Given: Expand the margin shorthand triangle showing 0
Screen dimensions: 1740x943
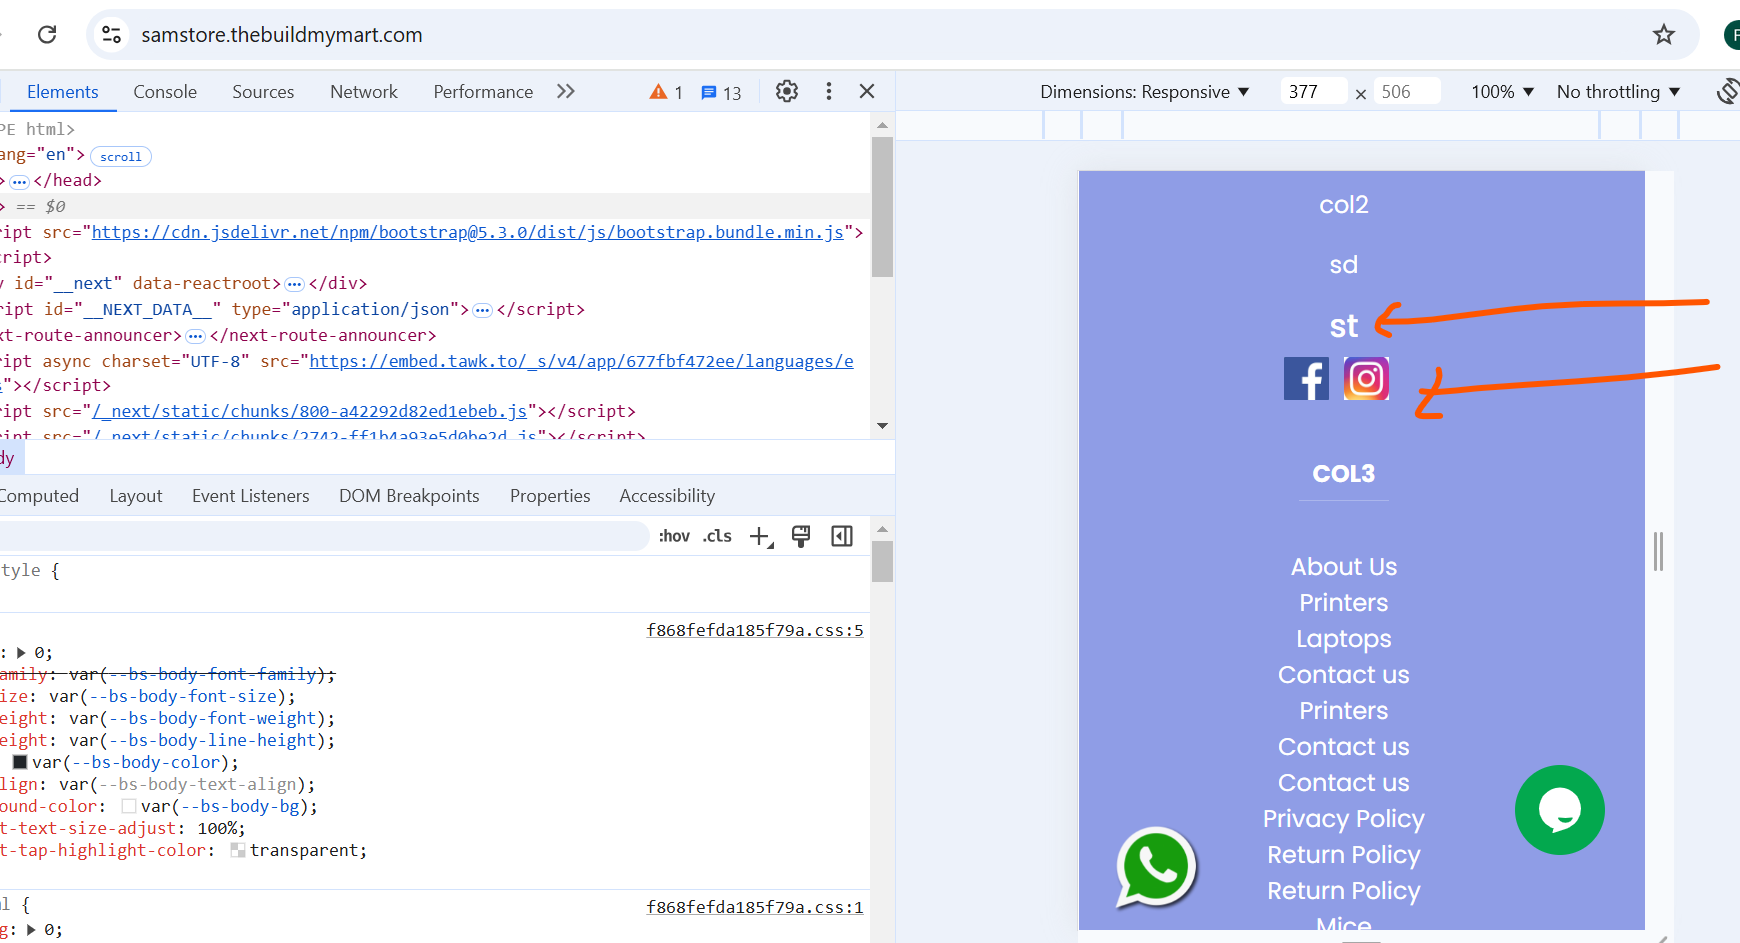Looking at the screenshot, I should (x=21, y=653).
